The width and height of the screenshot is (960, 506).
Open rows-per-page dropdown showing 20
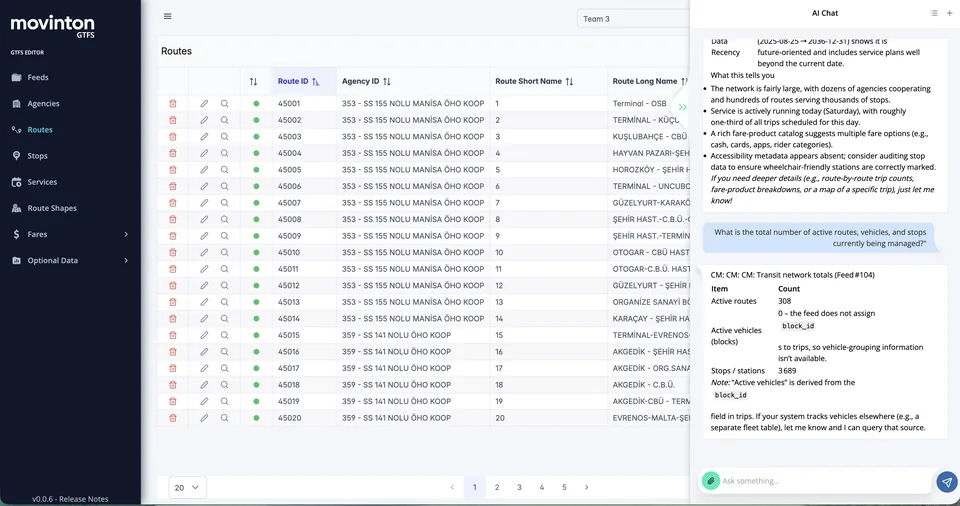click(187, 488)
